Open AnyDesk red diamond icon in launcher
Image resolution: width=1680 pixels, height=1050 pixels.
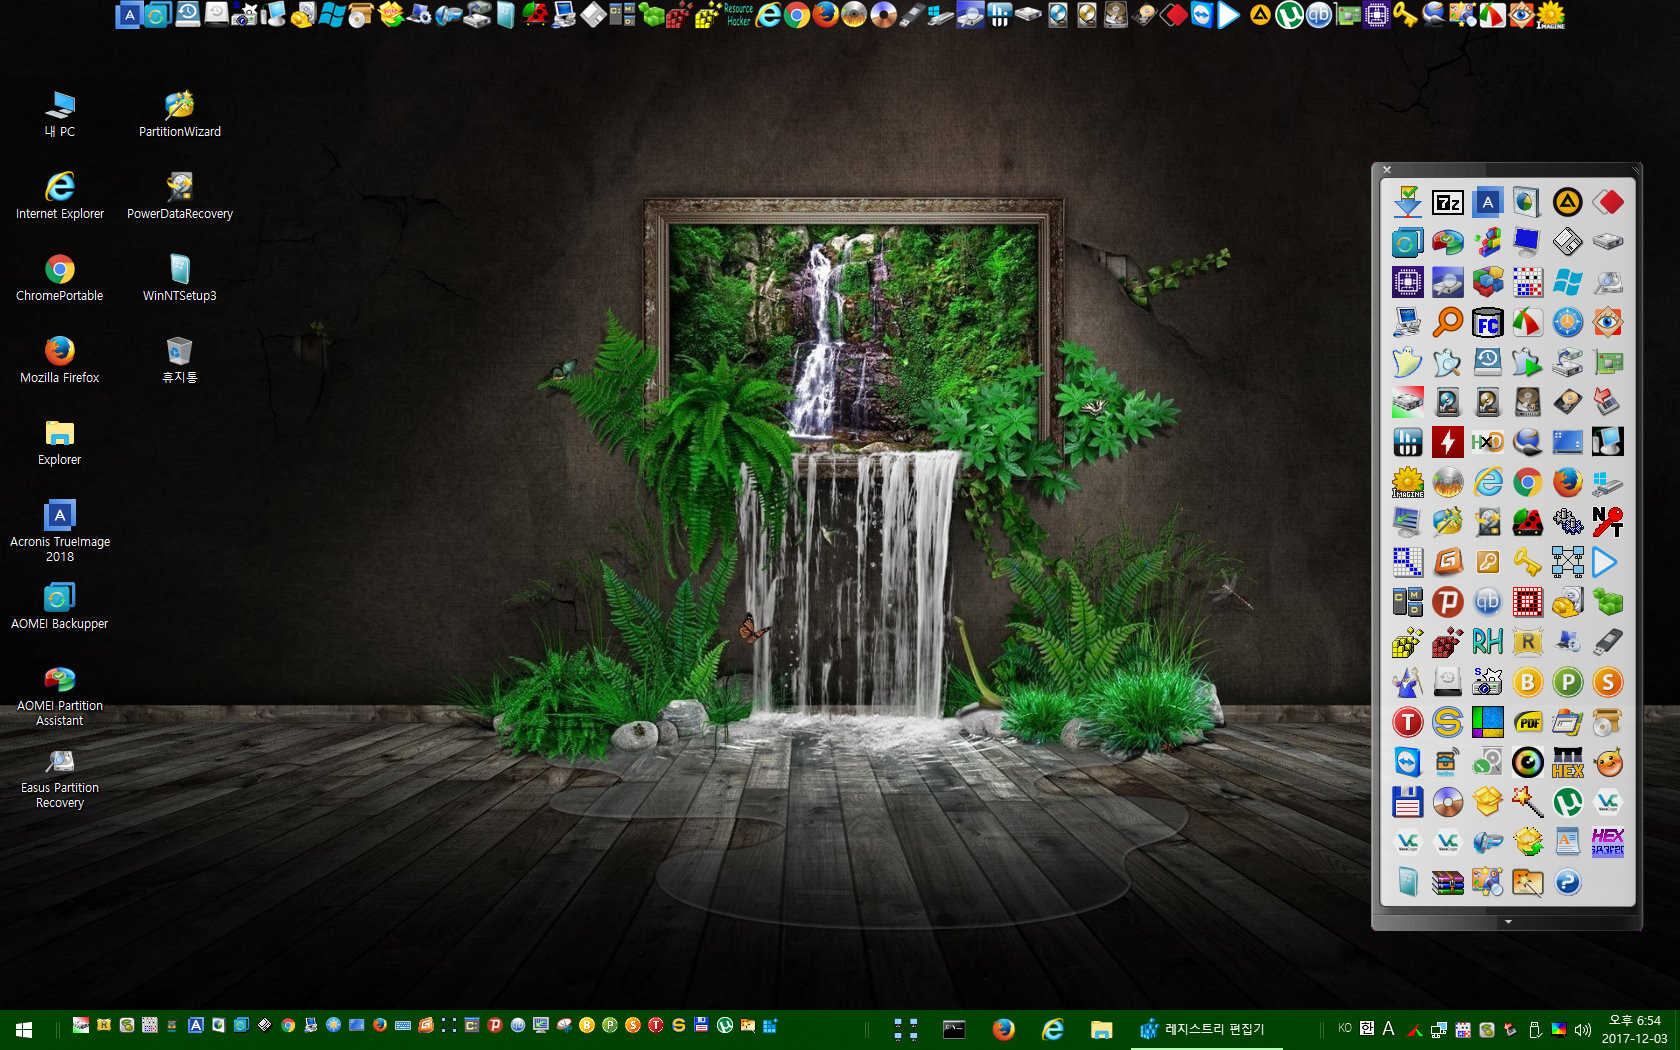tap(1607, 203)
